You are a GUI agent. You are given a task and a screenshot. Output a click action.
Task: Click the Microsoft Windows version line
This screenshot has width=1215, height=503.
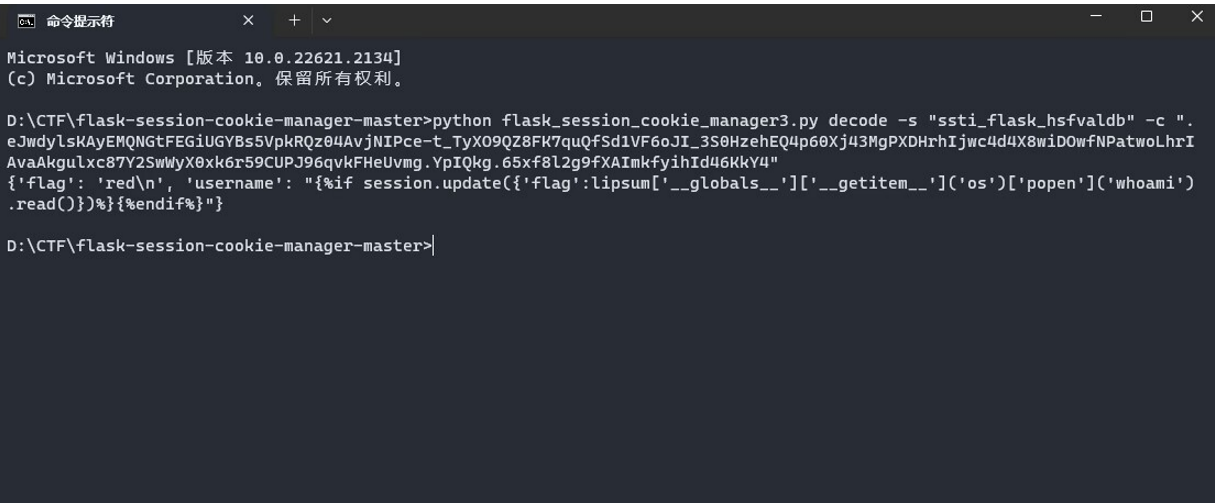pos(204,58)
